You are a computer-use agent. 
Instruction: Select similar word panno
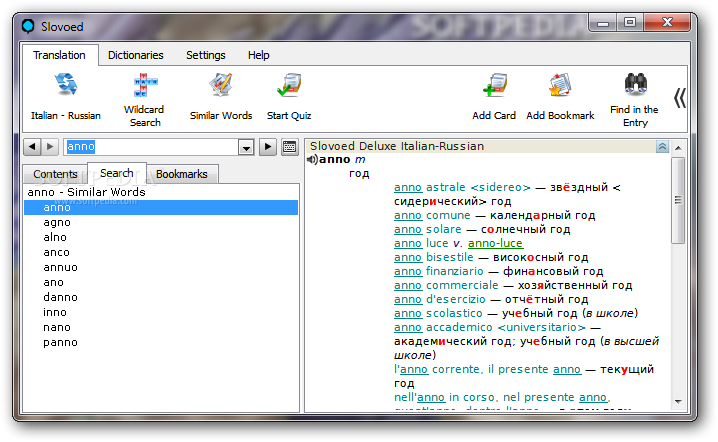pos(60,343)
